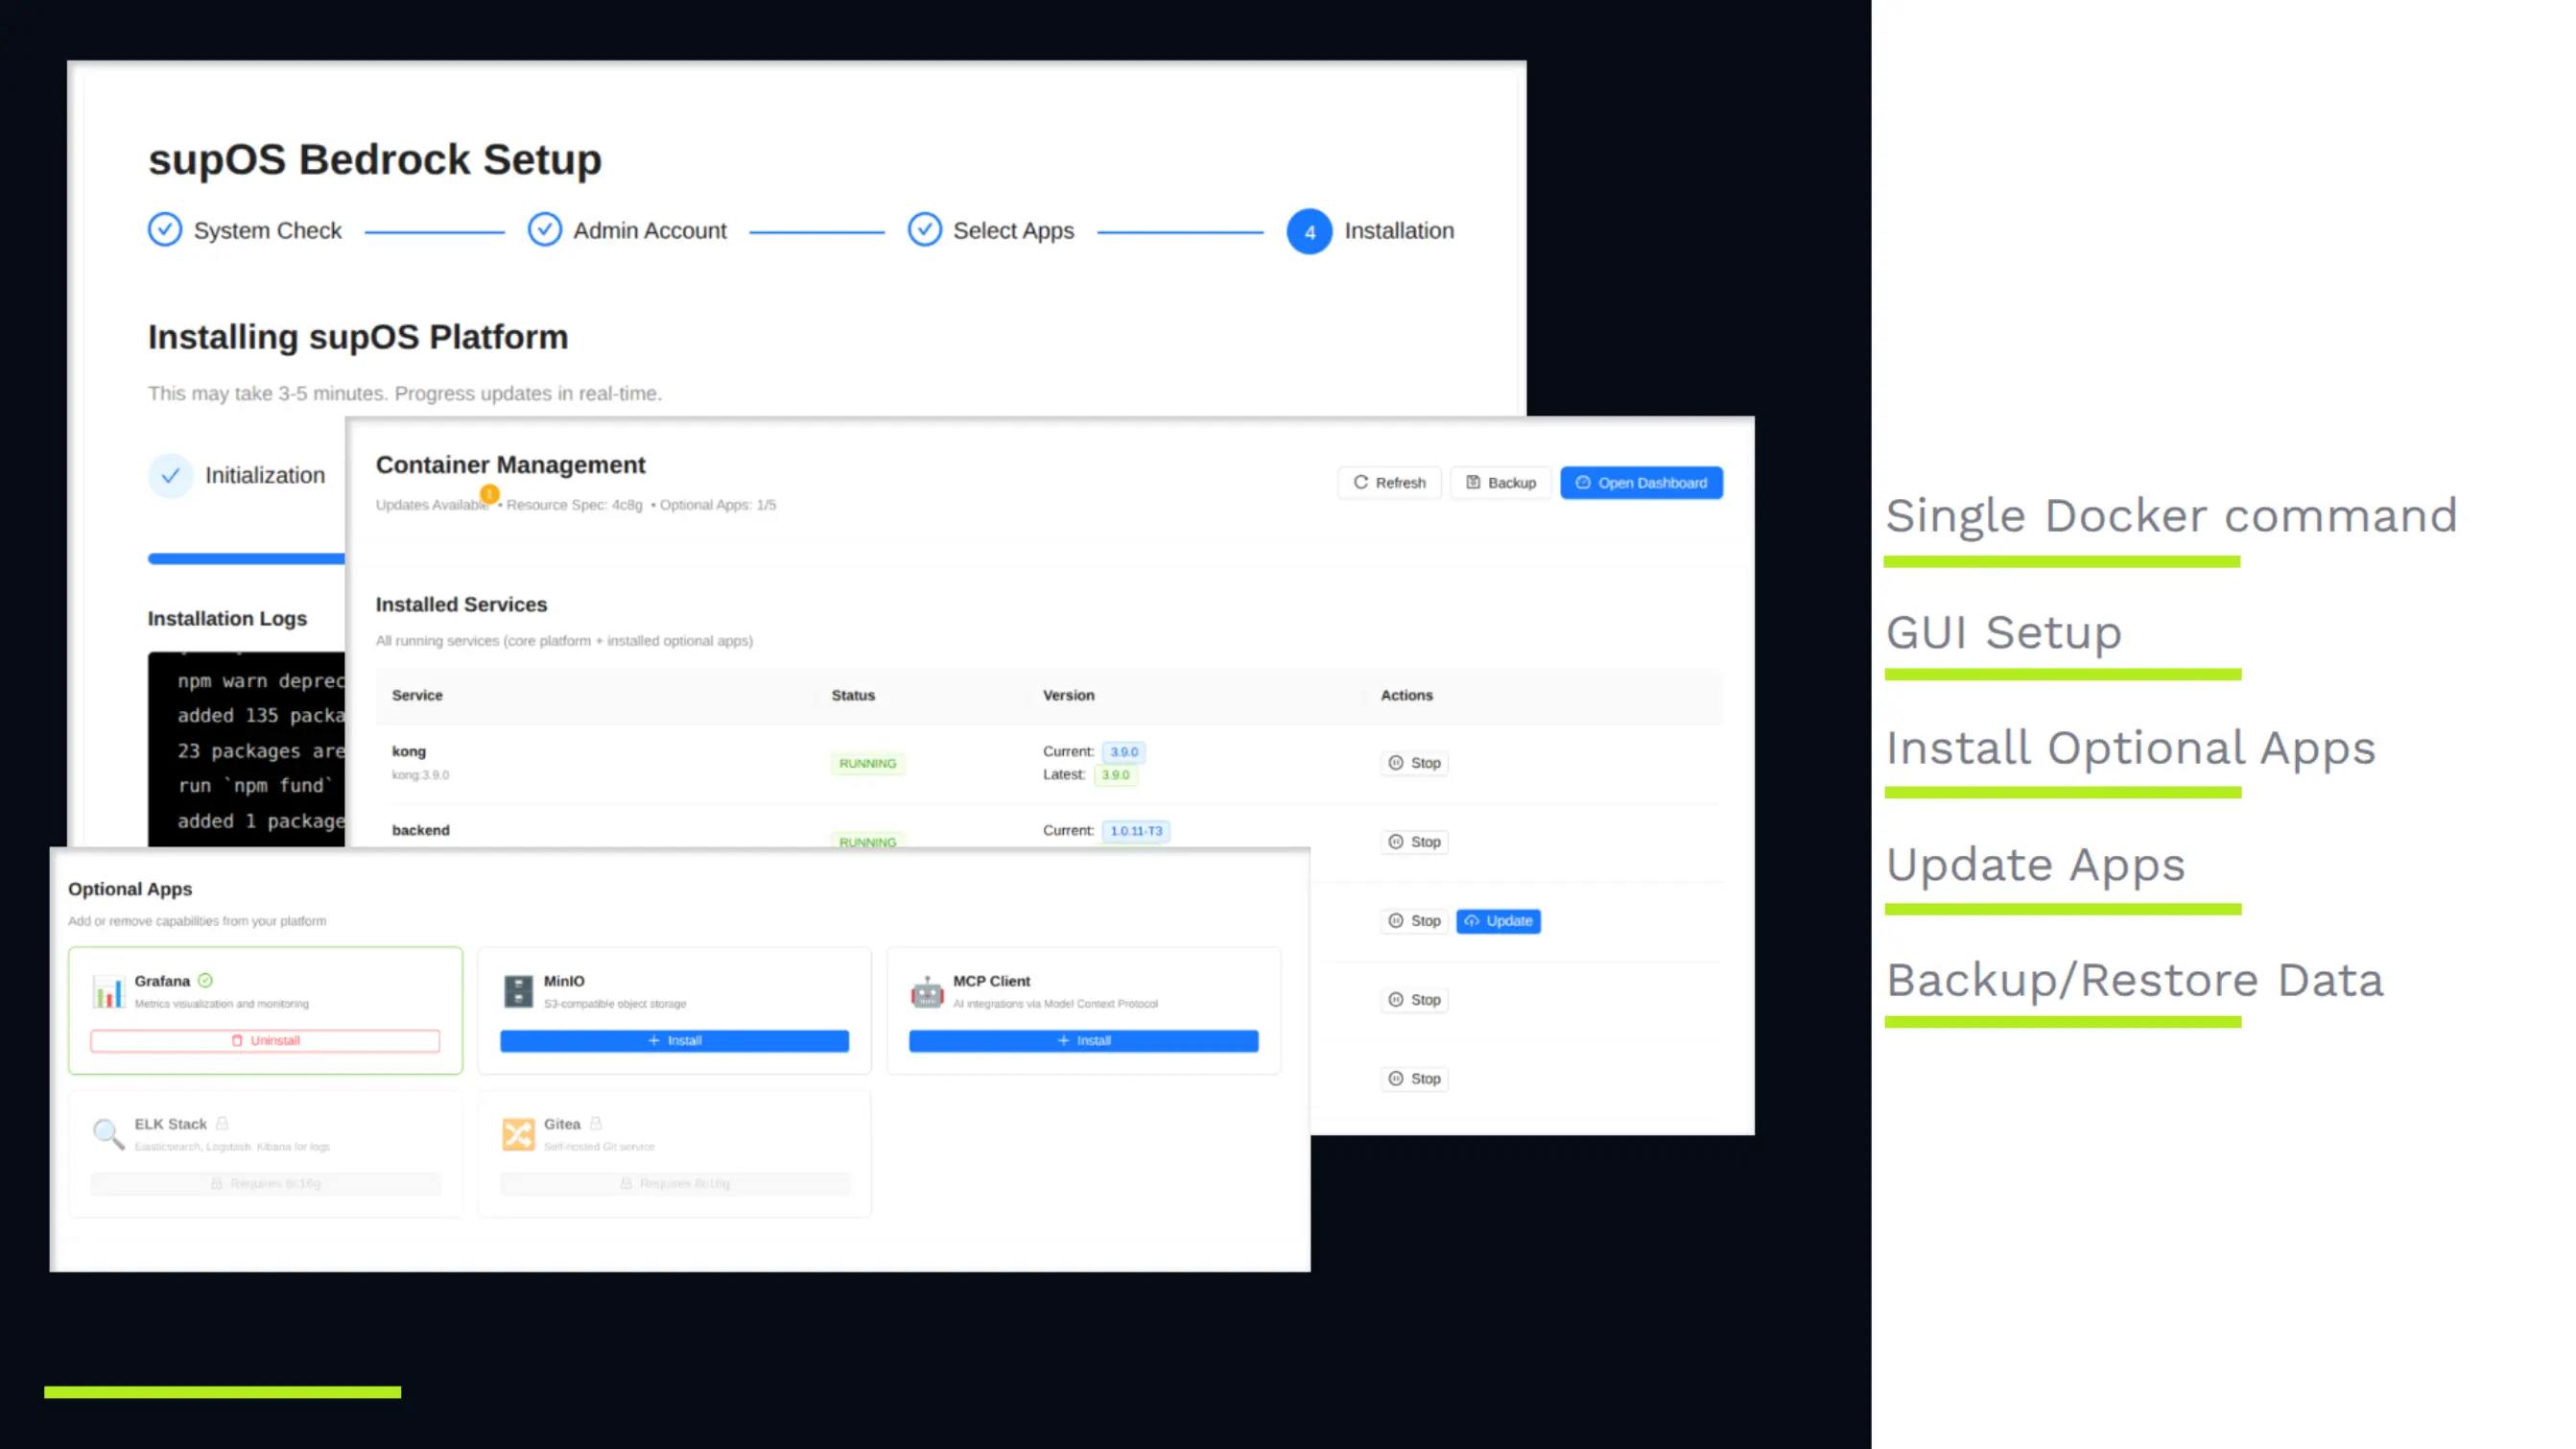Stop the backend service
This screenshot has height=1449, width=2576.
(1414, 841)
